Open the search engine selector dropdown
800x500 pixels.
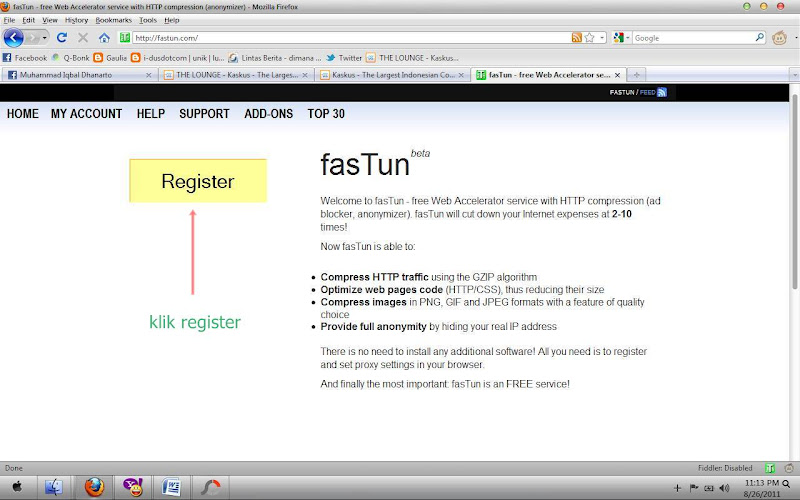[621, 38]
